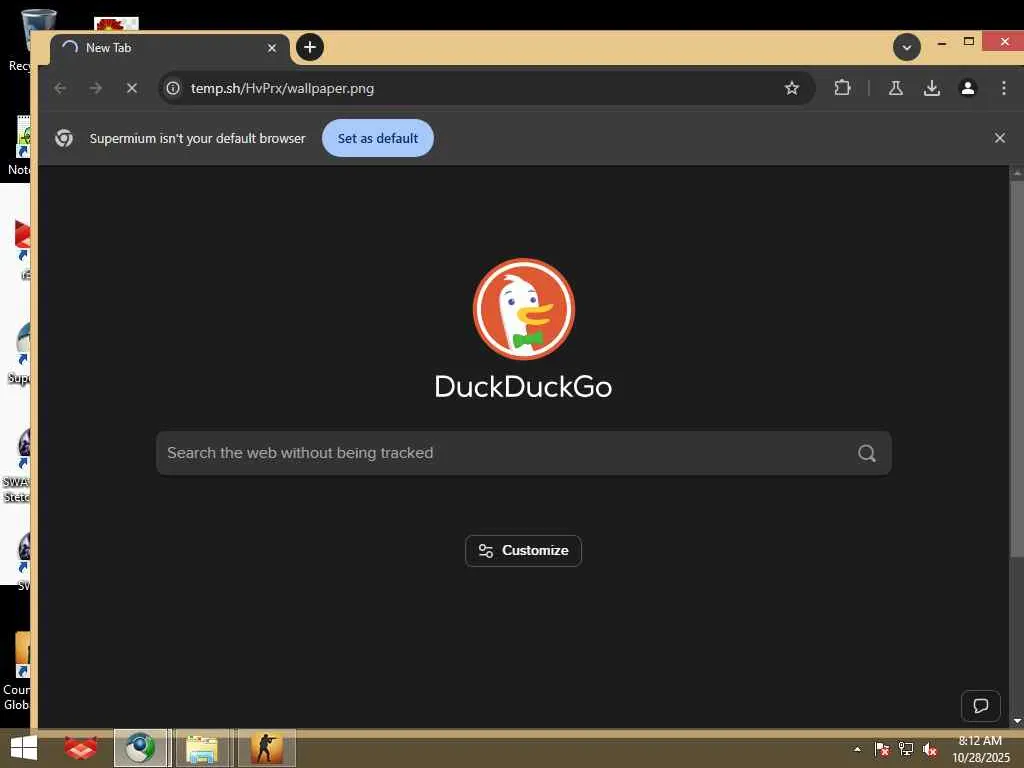Screen dimensions: 1024x768
Task: Open the clock showing 8:12 AM
Action: click(980, 741)
